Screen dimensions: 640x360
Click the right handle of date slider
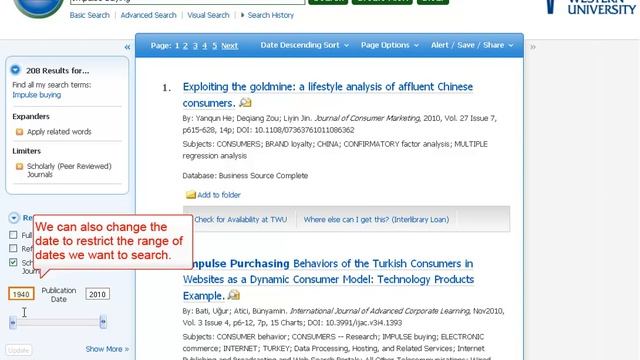[103, 322]
